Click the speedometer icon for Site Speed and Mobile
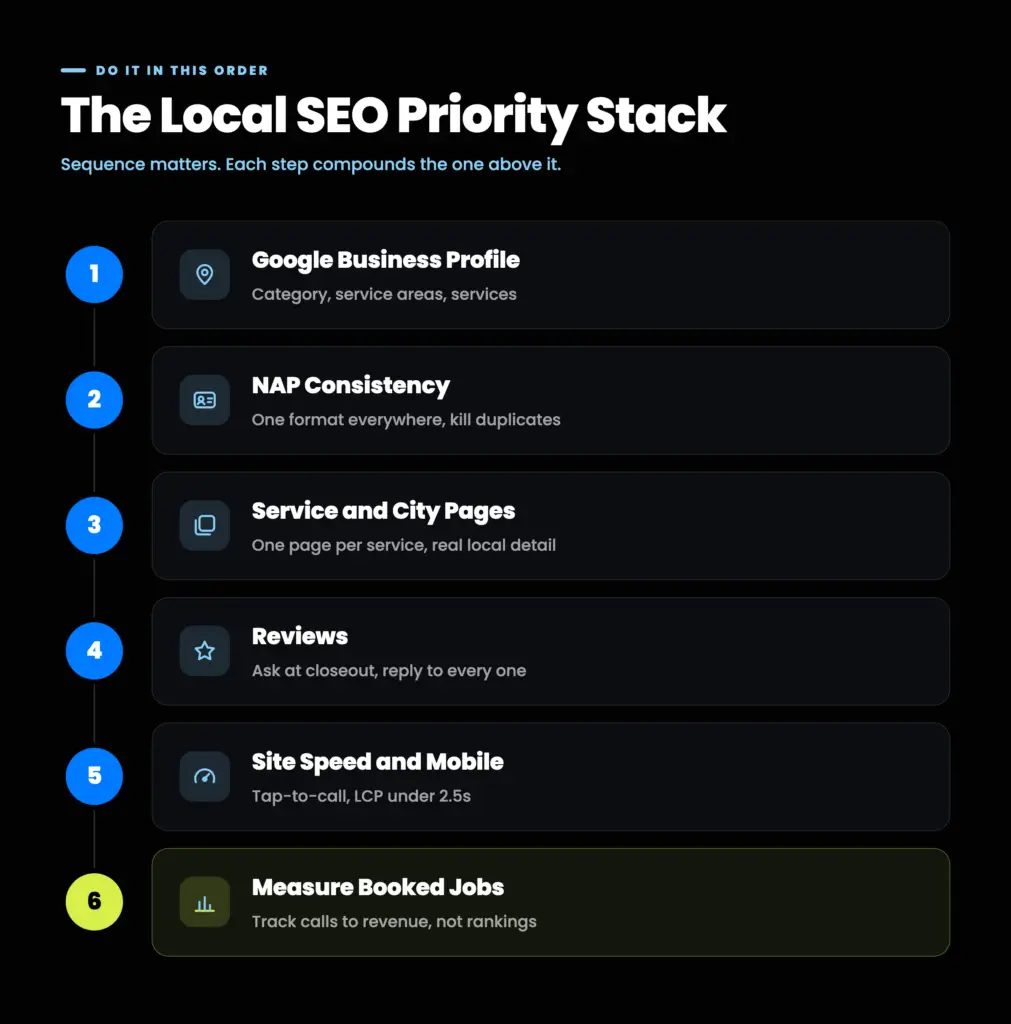 point(204,776)
